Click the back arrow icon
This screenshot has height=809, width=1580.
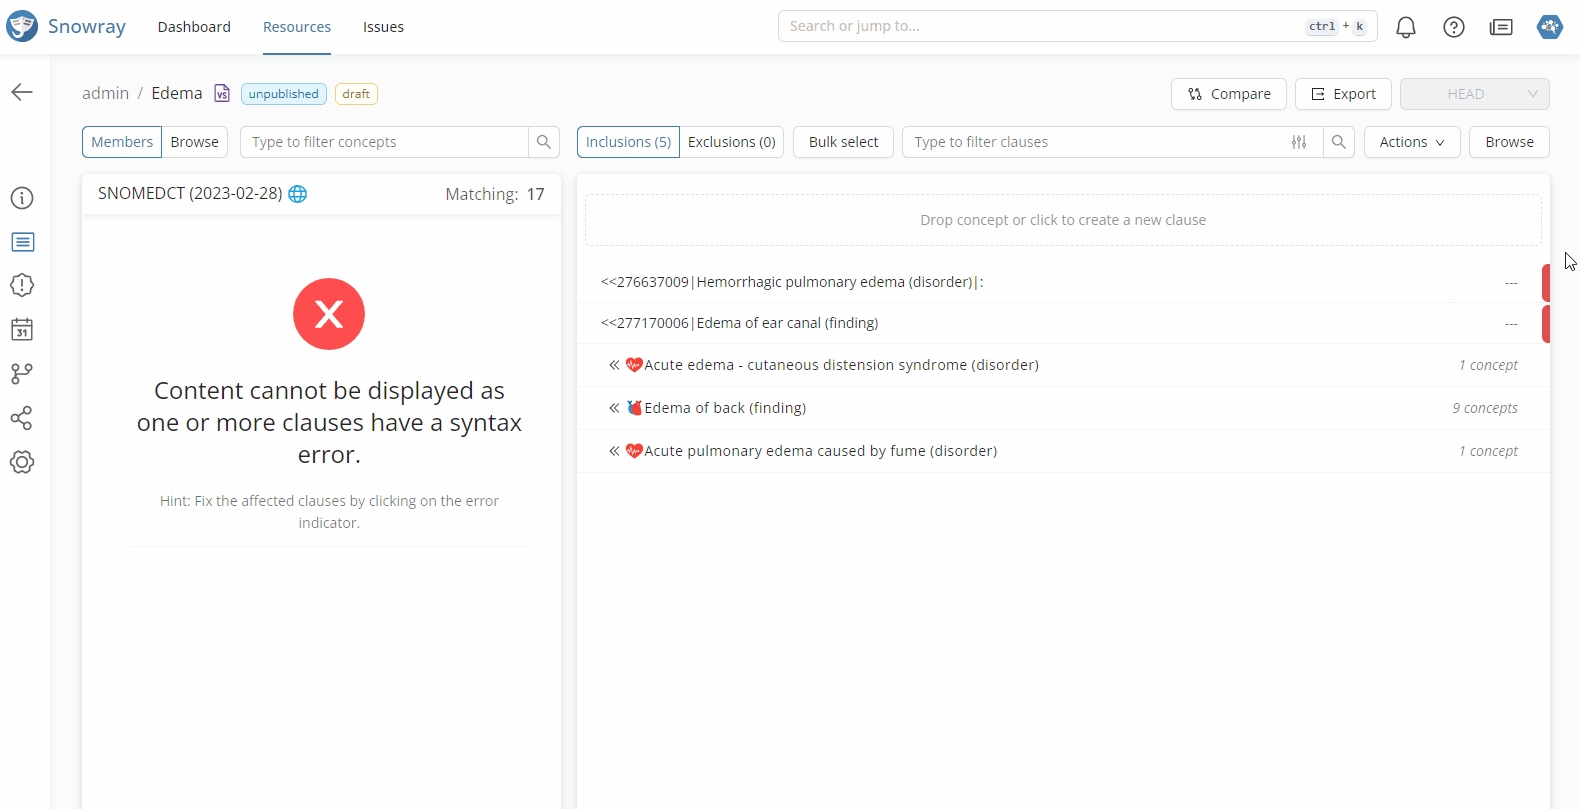[x=22, y=92]
